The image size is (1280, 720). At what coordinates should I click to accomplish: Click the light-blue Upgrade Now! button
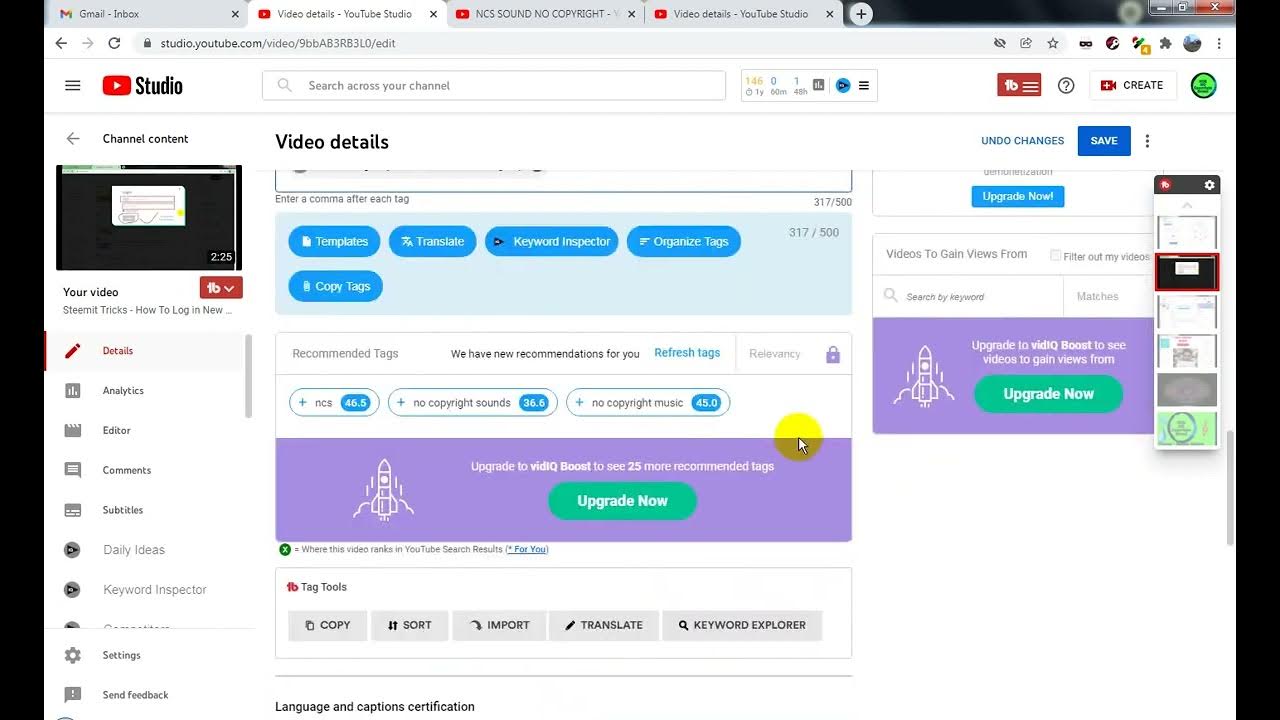pos(1018,197)
